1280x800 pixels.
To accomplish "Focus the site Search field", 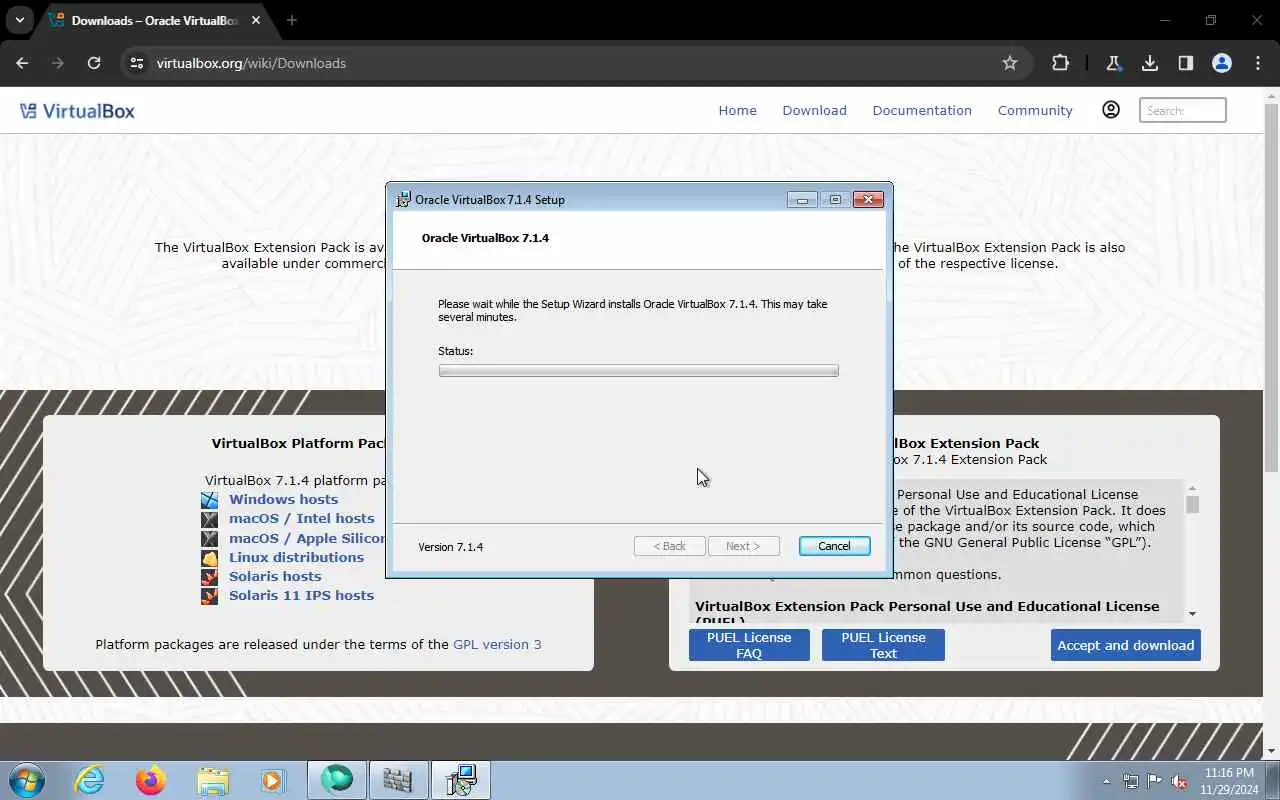I will 1182,110.
